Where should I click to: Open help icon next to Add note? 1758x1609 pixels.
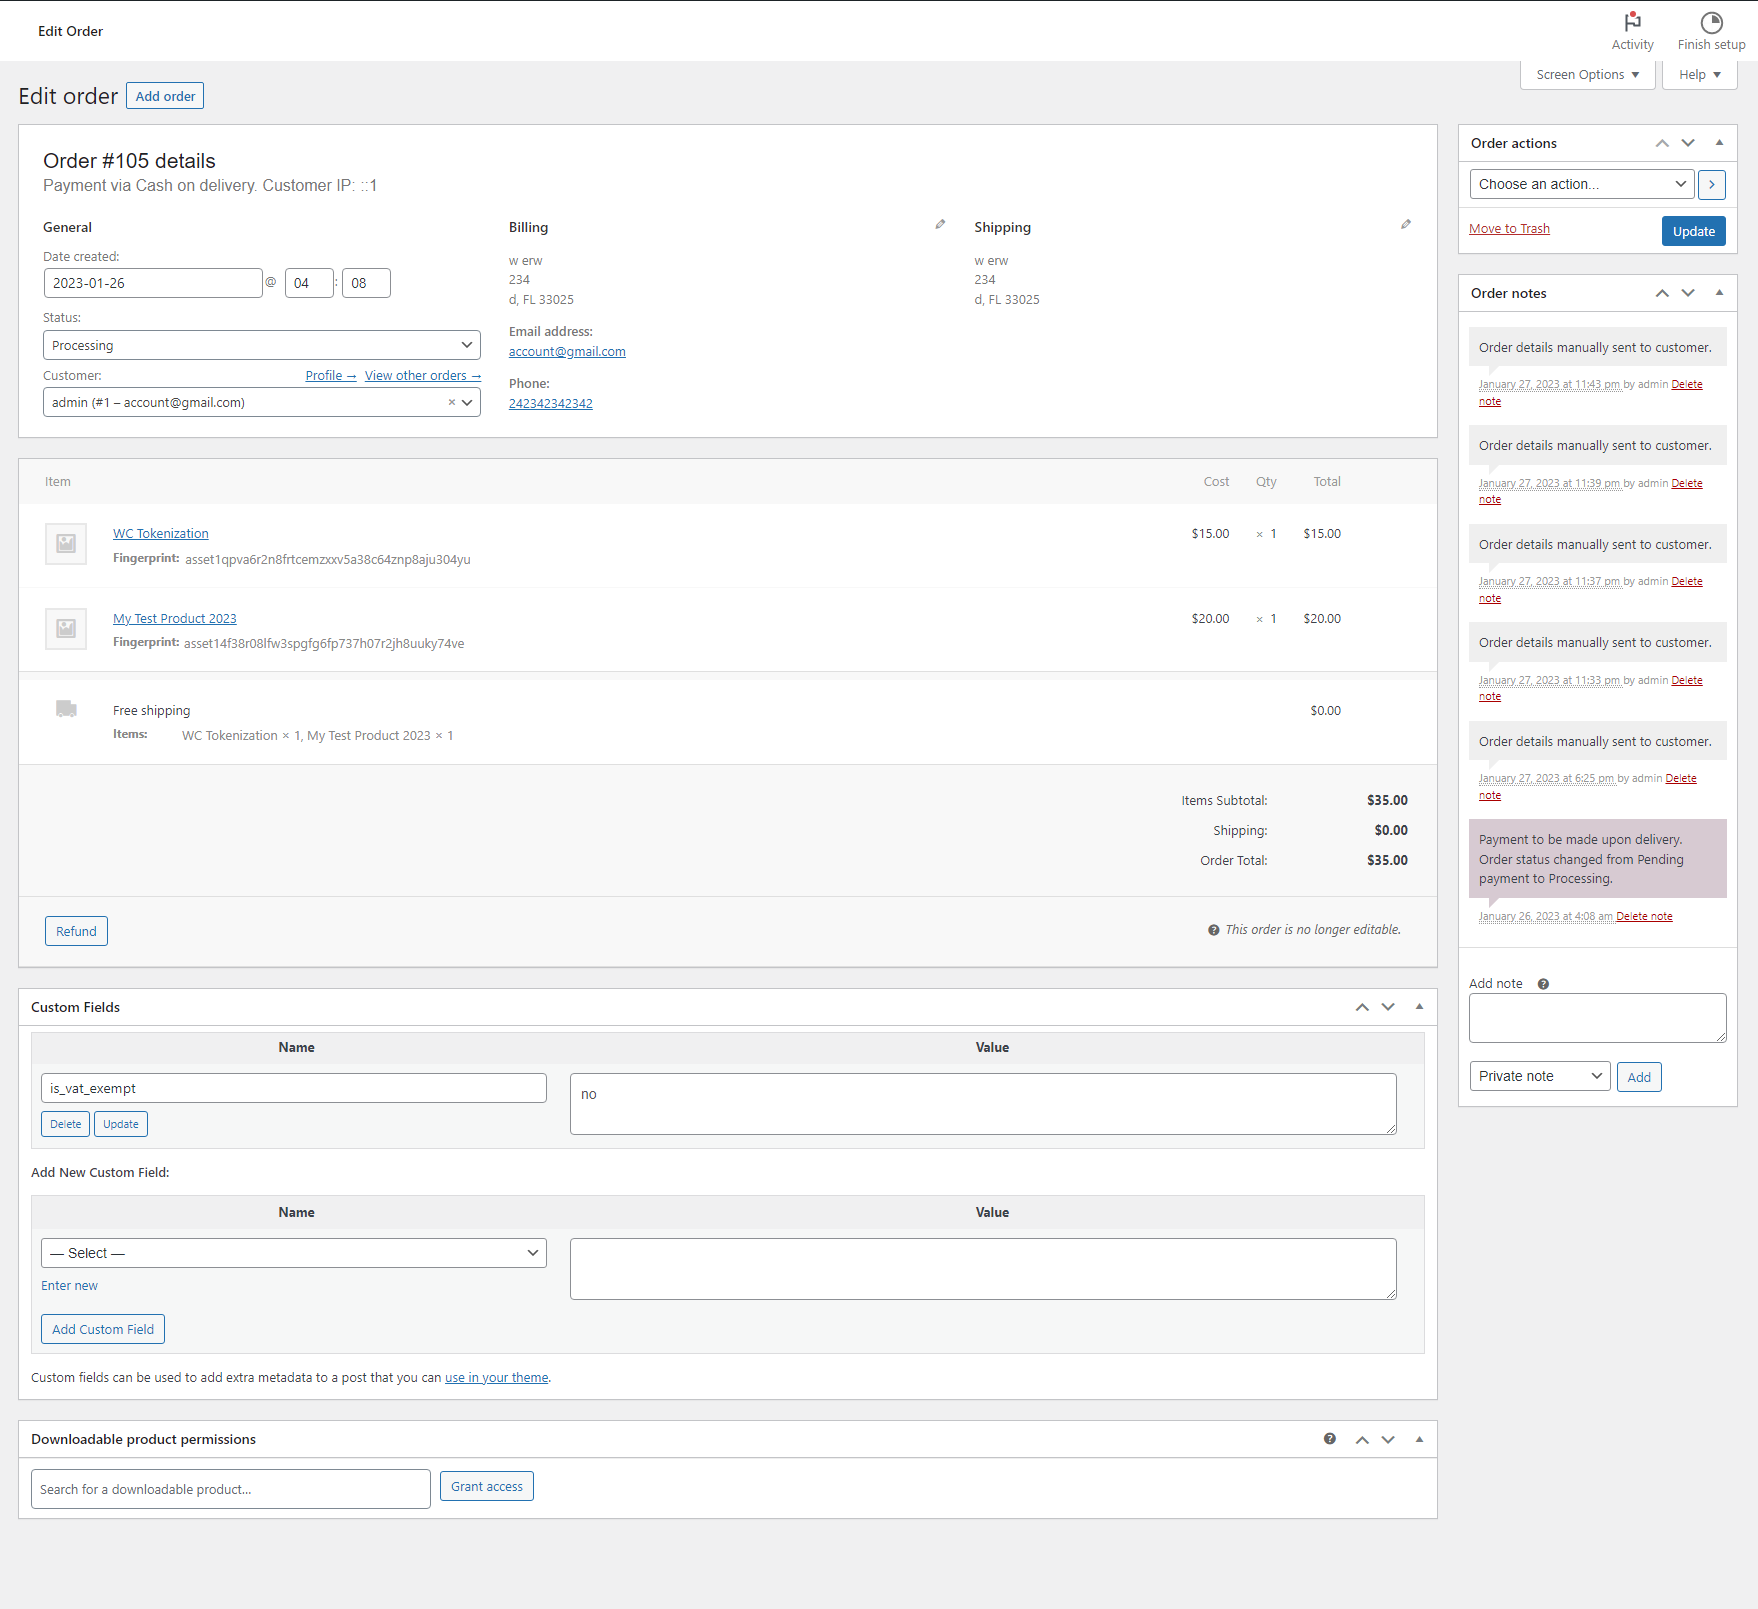click(1543, 984)
